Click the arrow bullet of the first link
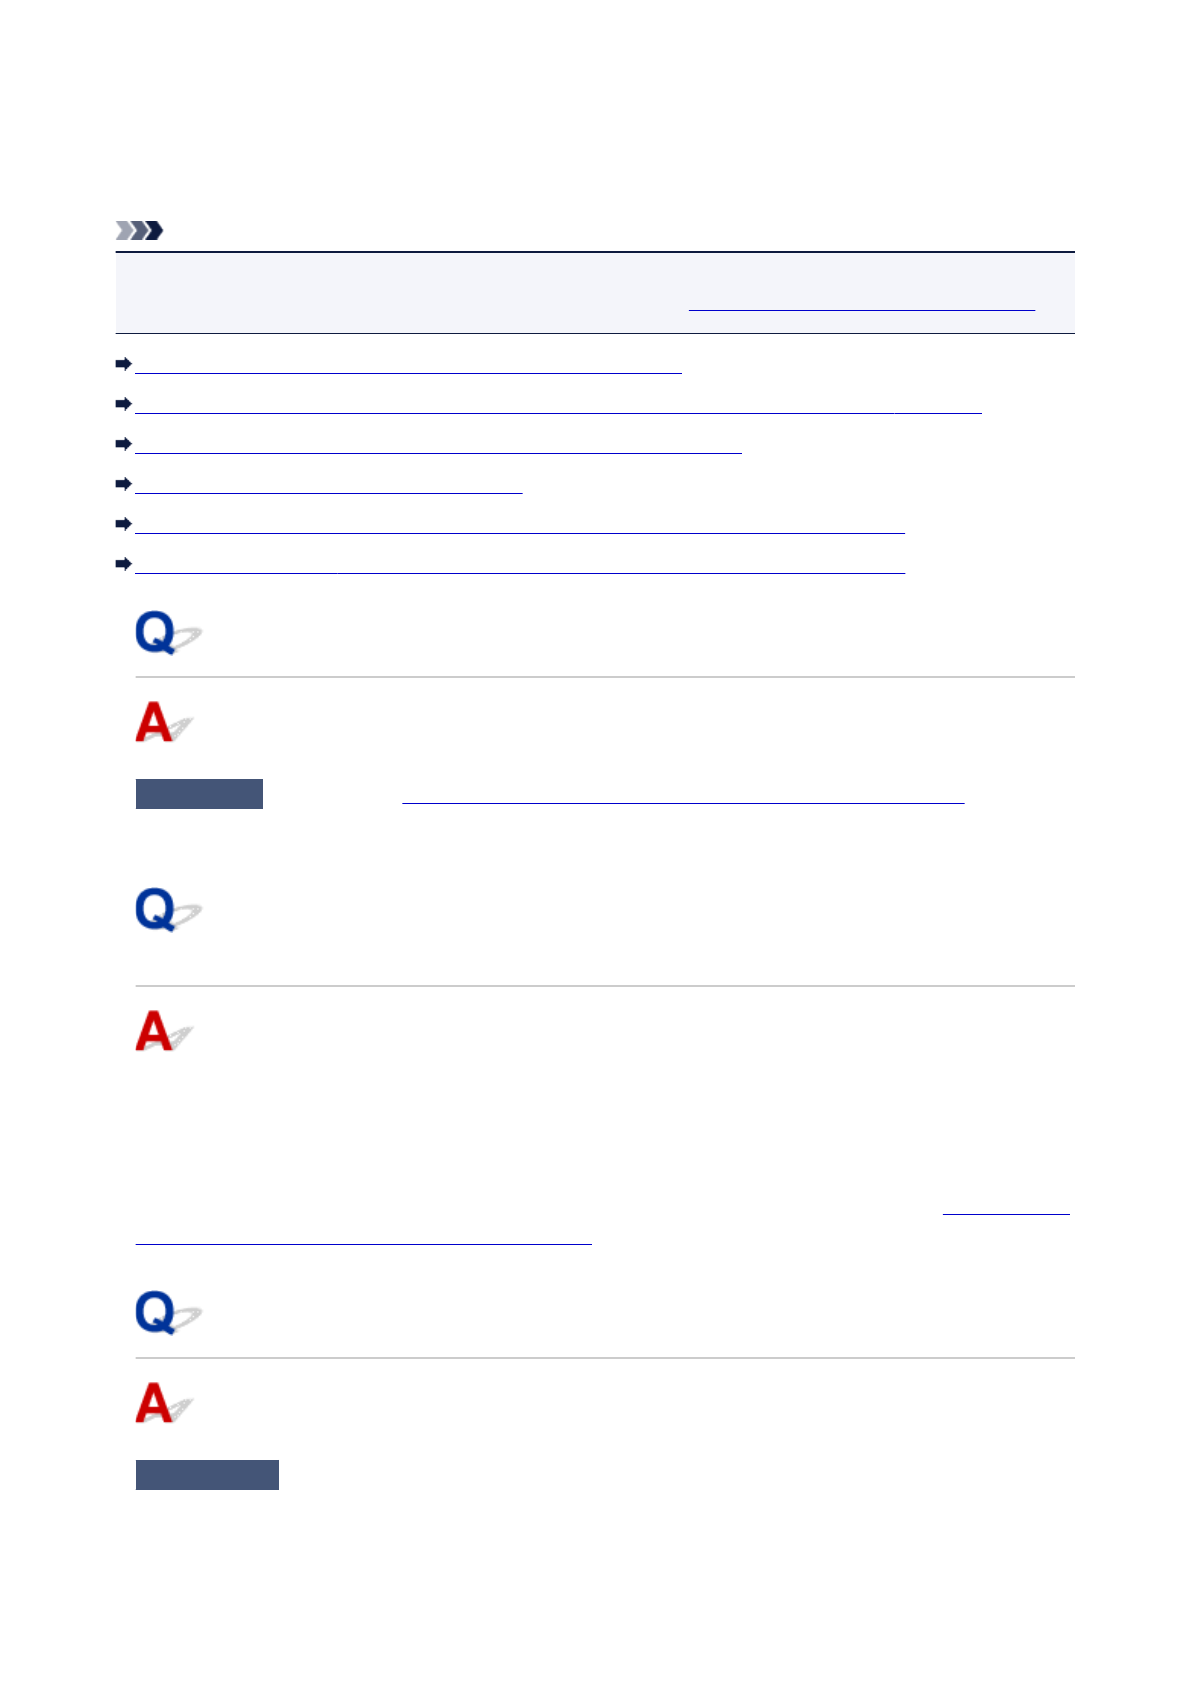Viewport: 1191px width, 1684px height. coord(124,364)
